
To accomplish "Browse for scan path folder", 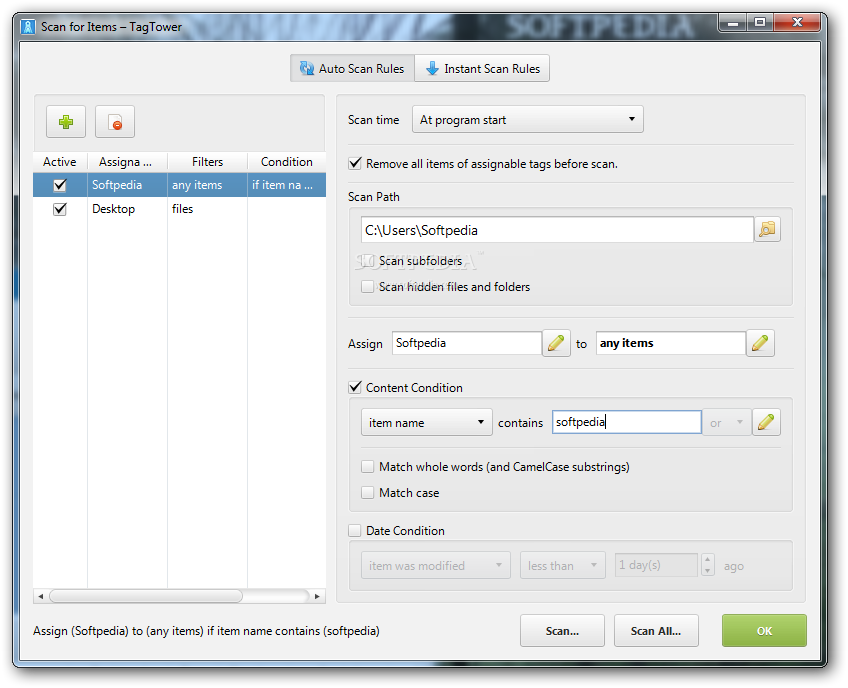I will [x=767, y=229].
